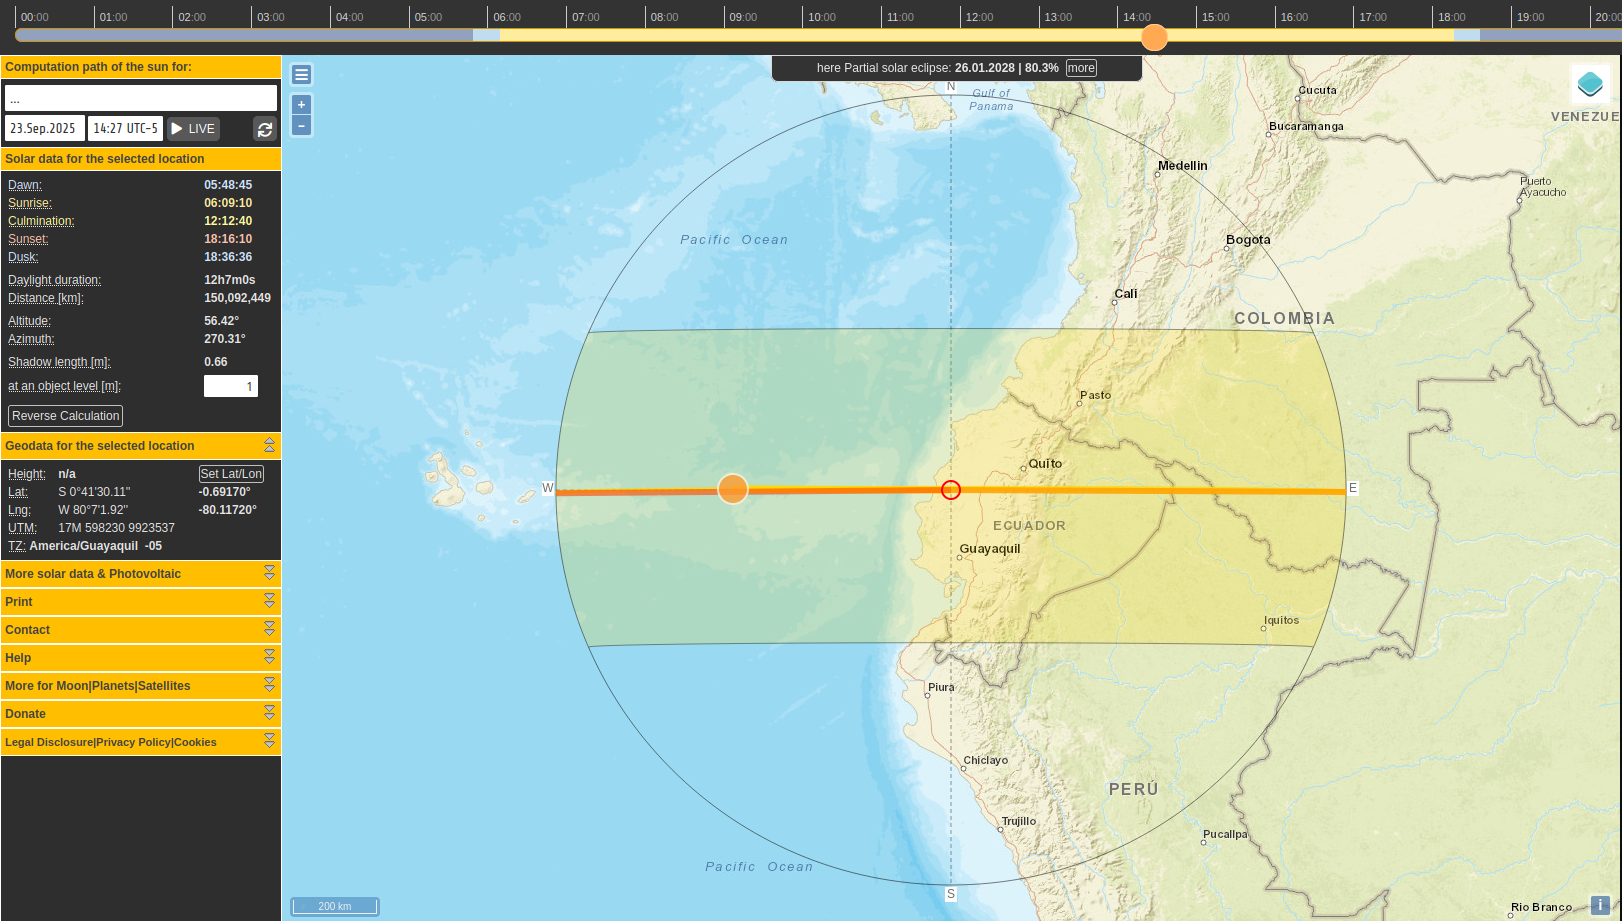This screenshot has width=1622, height=921.
Task: Click the Altitude label
Action: 29,321
